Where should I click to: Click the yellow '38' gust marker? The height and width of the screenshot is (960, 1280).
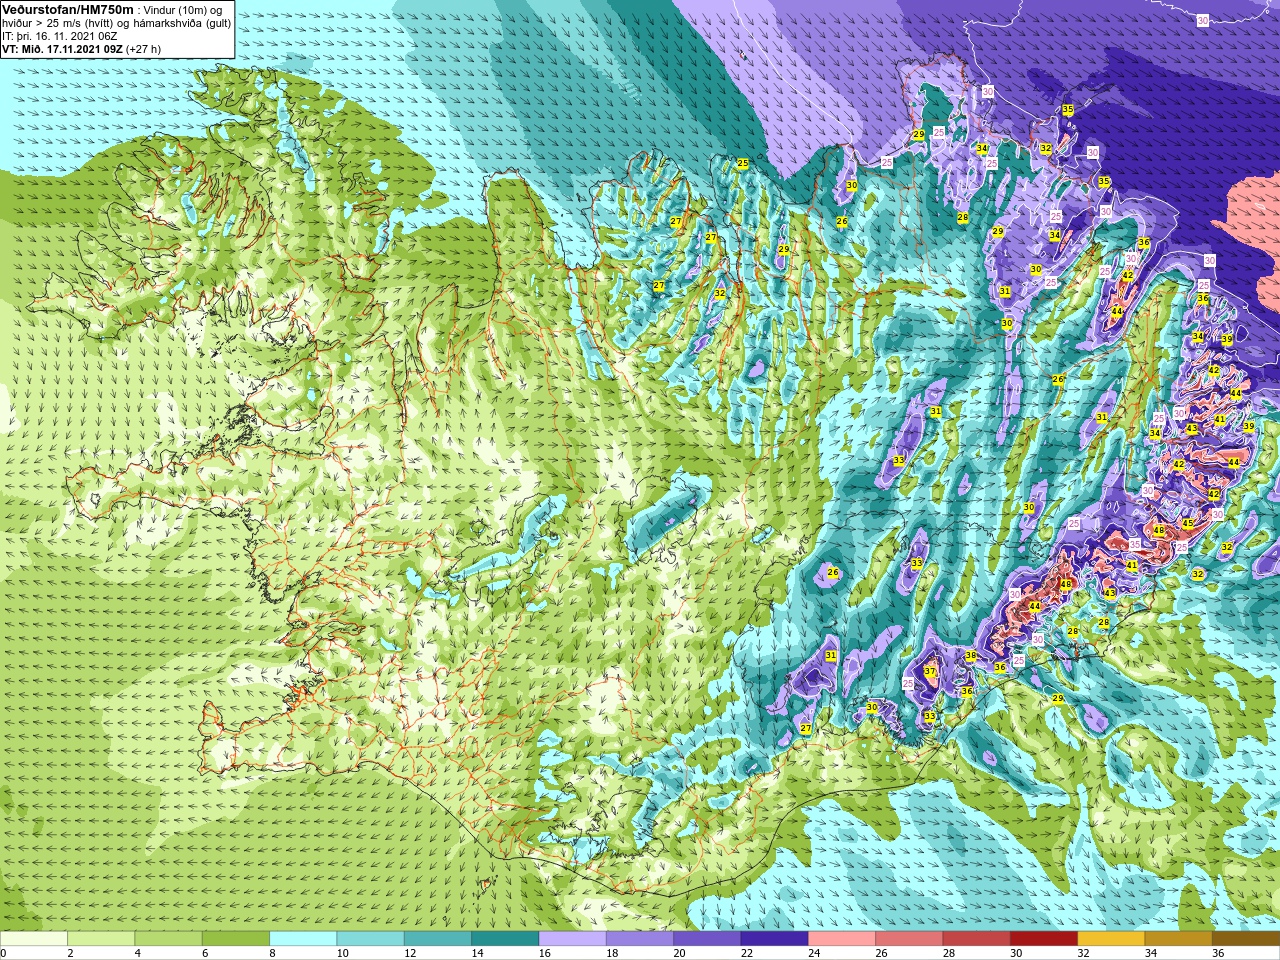[x=970, y=655]
